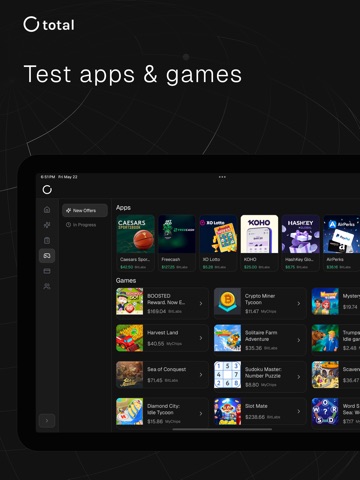The width and height of the screenshot is (360, 480).
Task: Open the three-dots menu at top of tablet
Action: (x=222, y=177)
